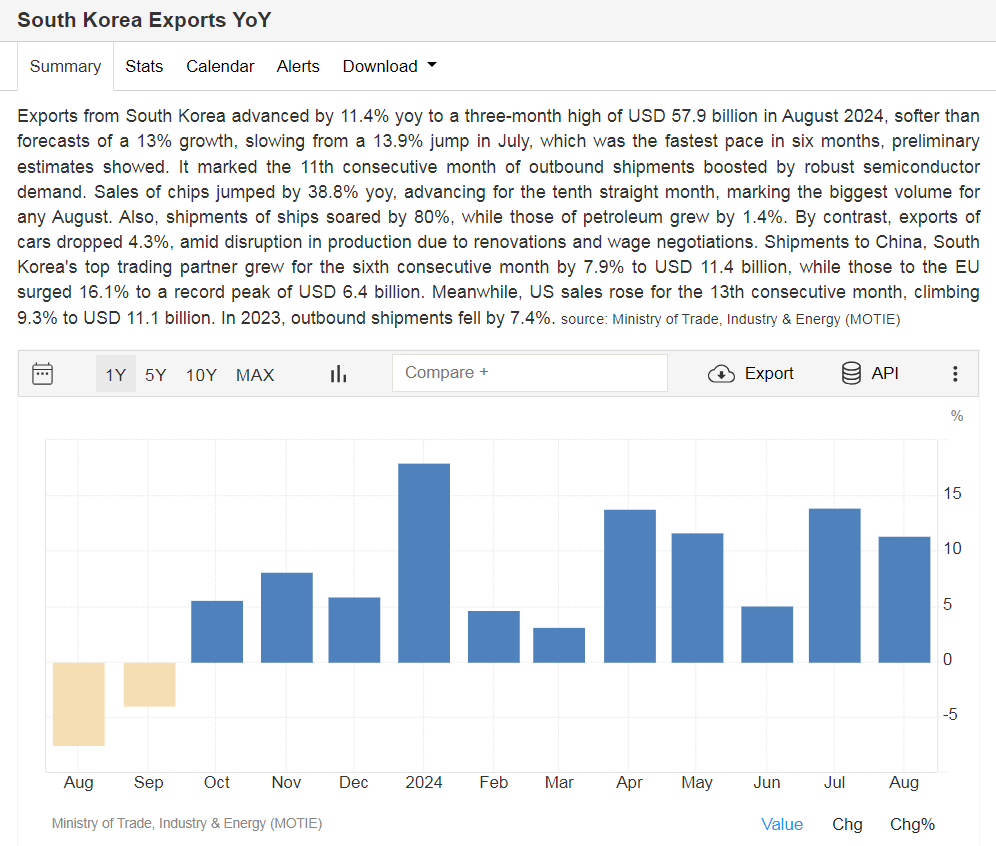Switch chart to 5Y range
996x846 pixels.
[156, 375]
